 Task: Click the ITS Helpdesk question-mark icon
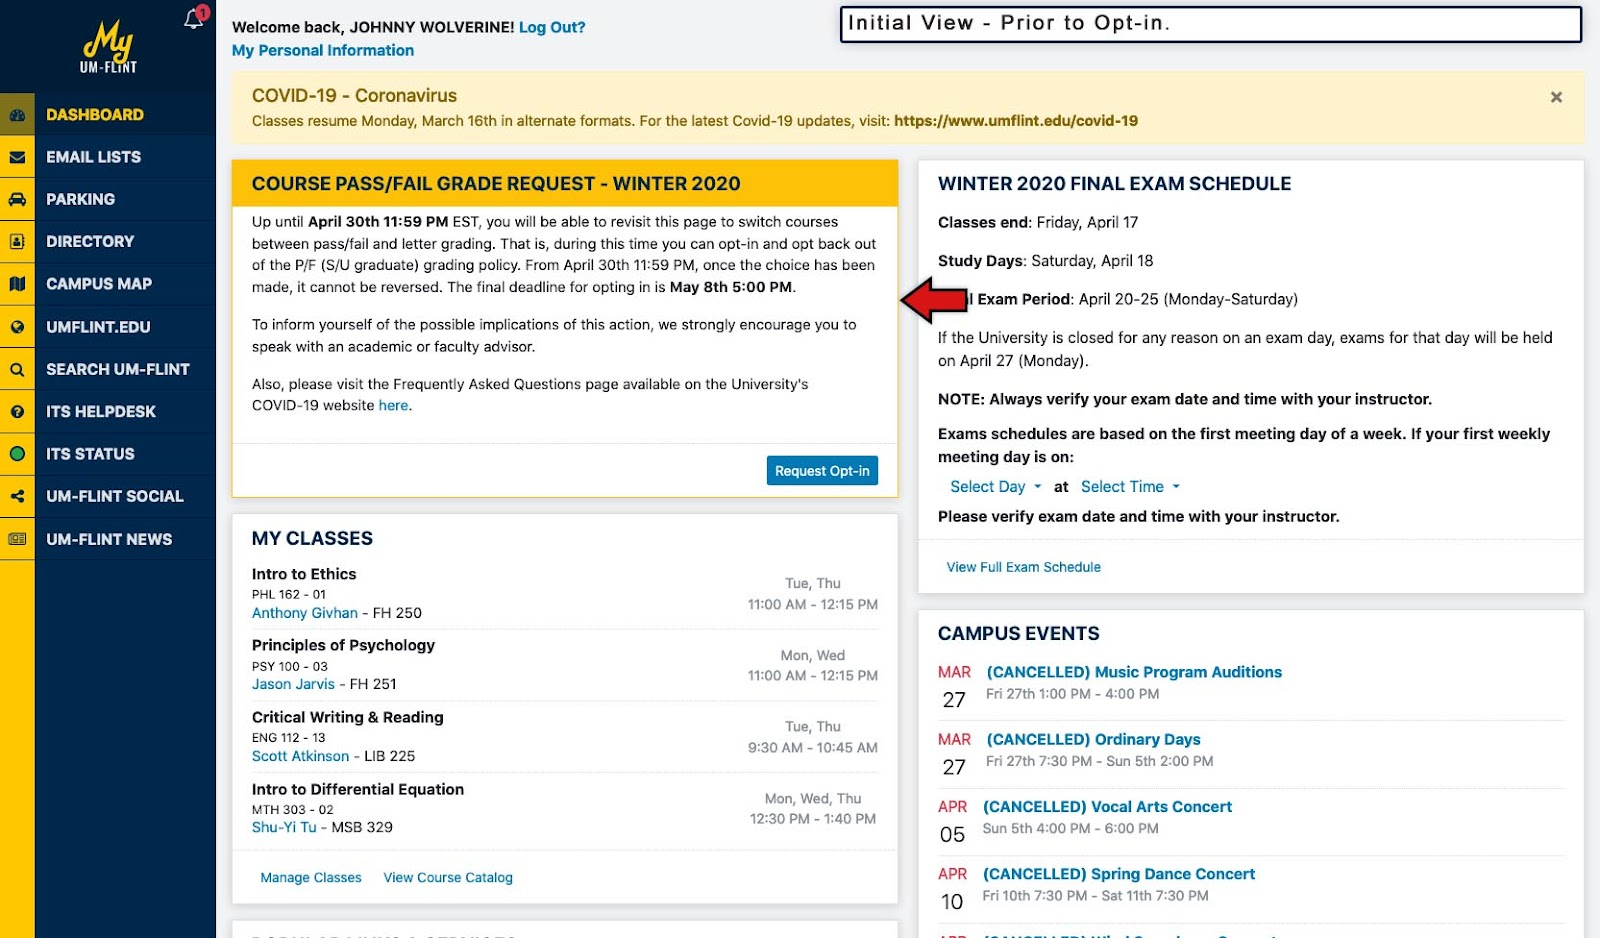point(17,411)
